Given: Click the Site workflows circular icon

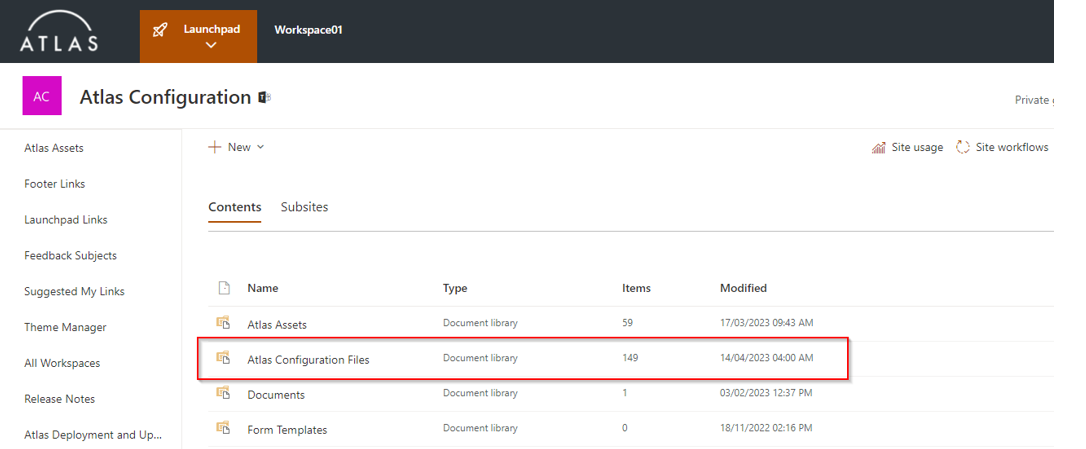Looking at the screenshot, I should [x=963, y=147].
